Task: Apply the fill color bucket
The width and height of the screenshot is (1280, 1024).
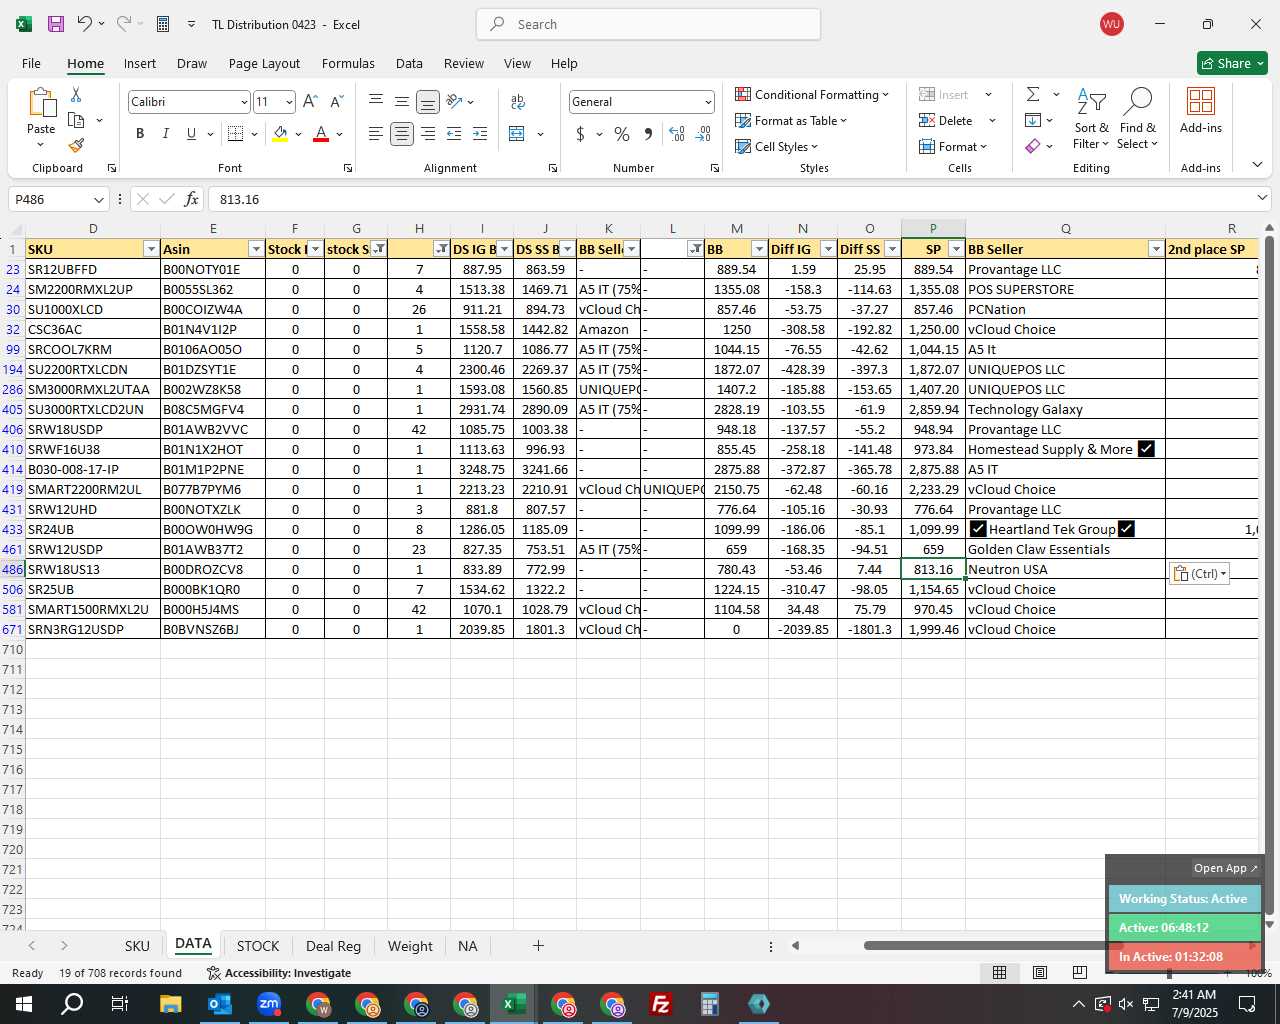Action: click(281, 134)
